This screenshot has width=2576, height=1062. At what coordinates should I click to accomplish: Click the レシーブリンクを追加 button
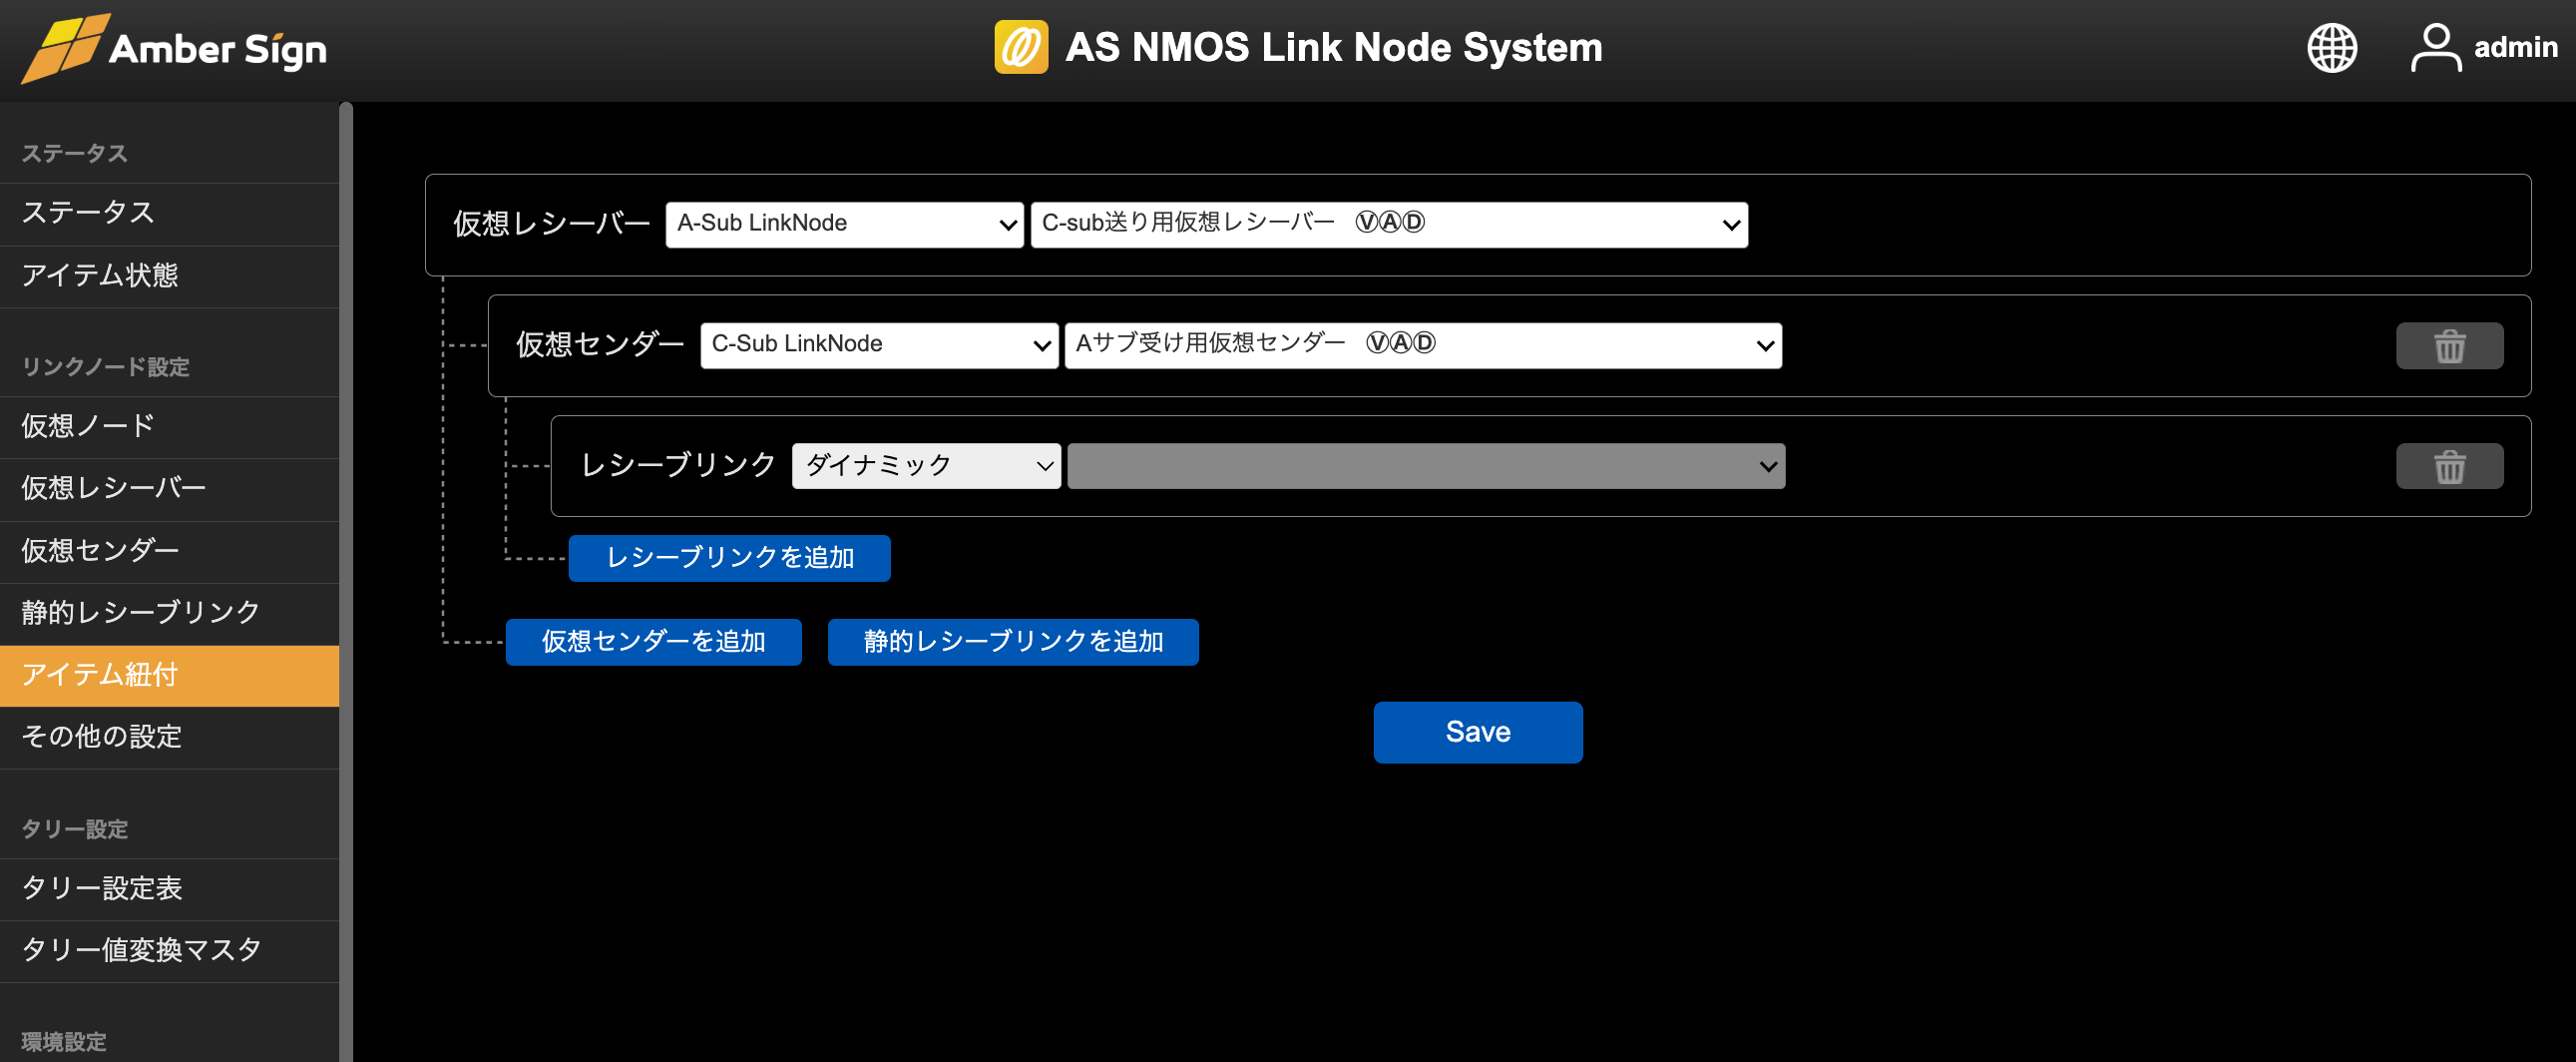coord(729,558)
